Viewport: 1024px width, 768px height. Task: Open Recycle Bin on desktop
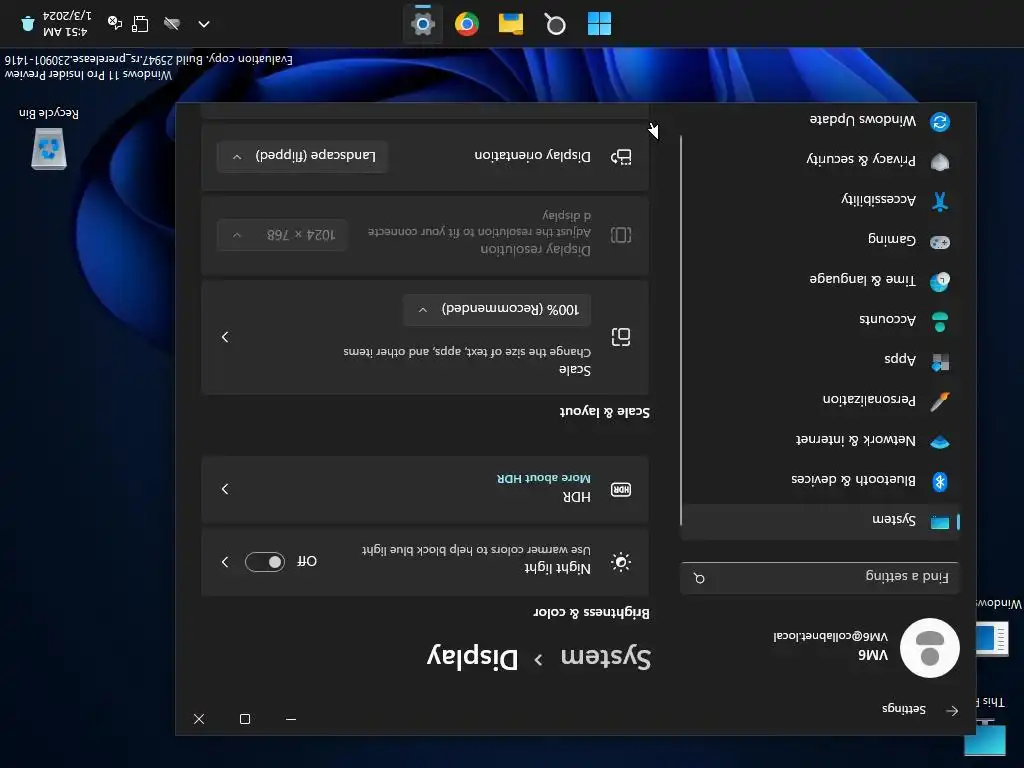[x=49, y=140]
